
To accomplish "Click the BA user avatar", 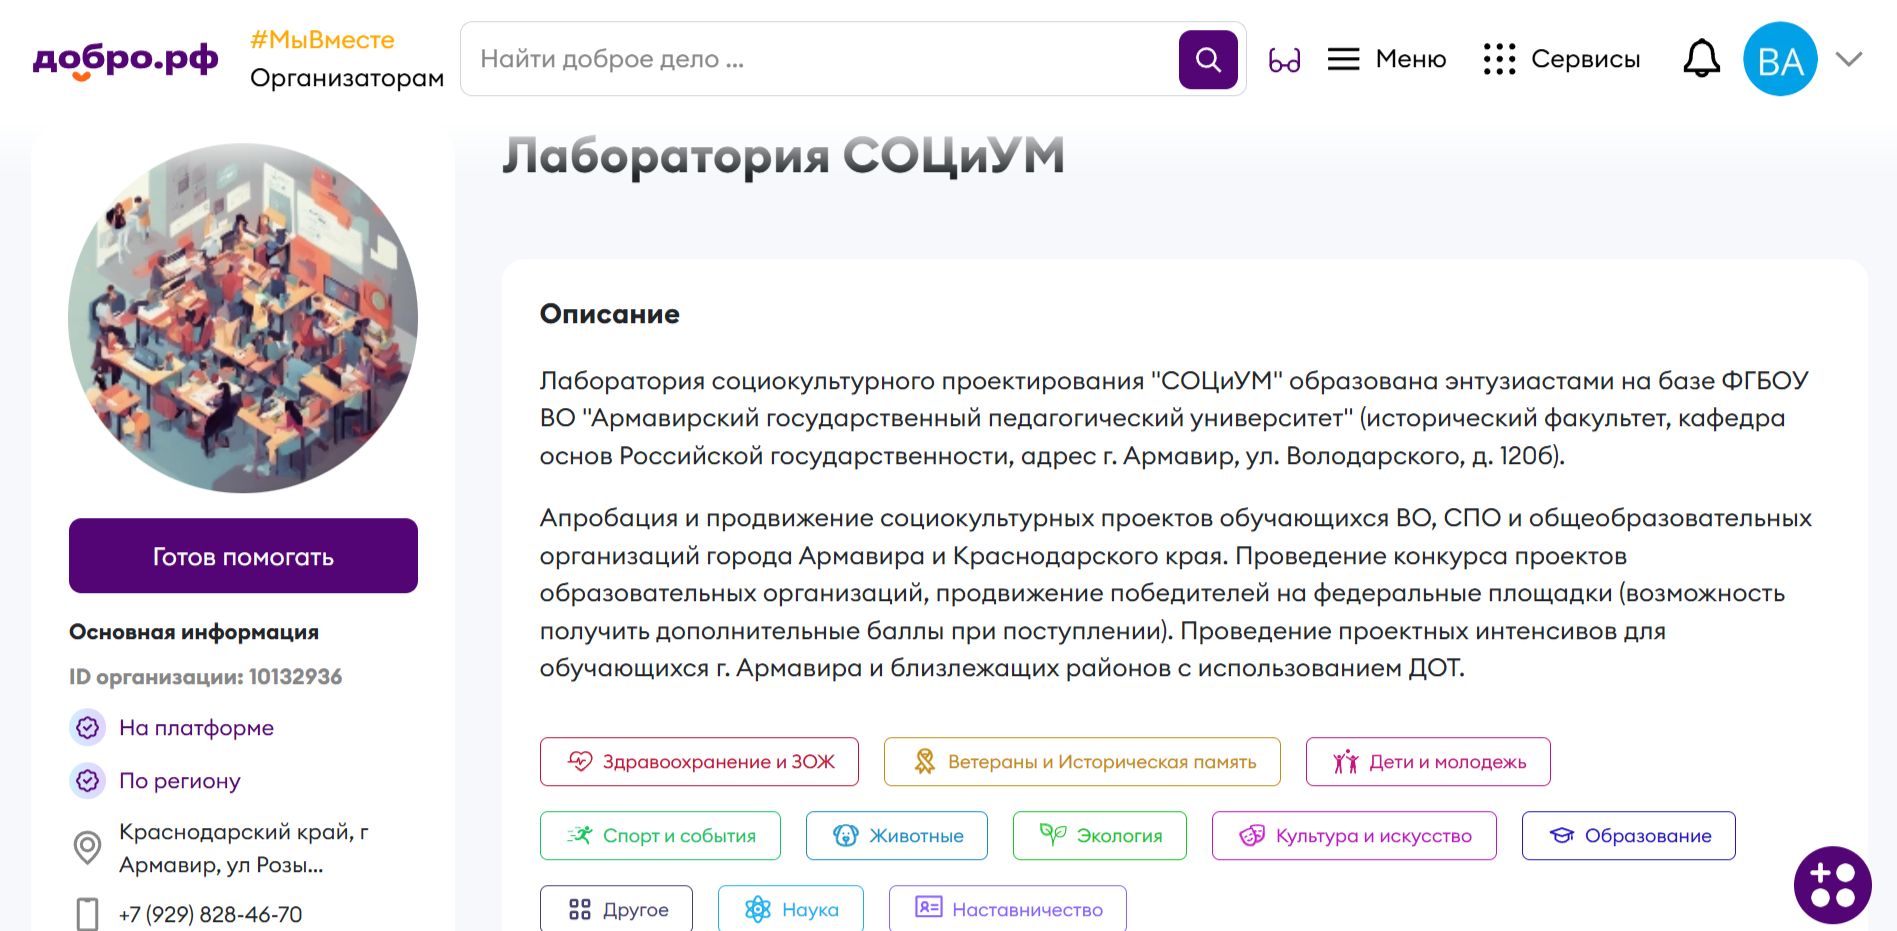I will pyautogui.click(x=1779, y=60).
